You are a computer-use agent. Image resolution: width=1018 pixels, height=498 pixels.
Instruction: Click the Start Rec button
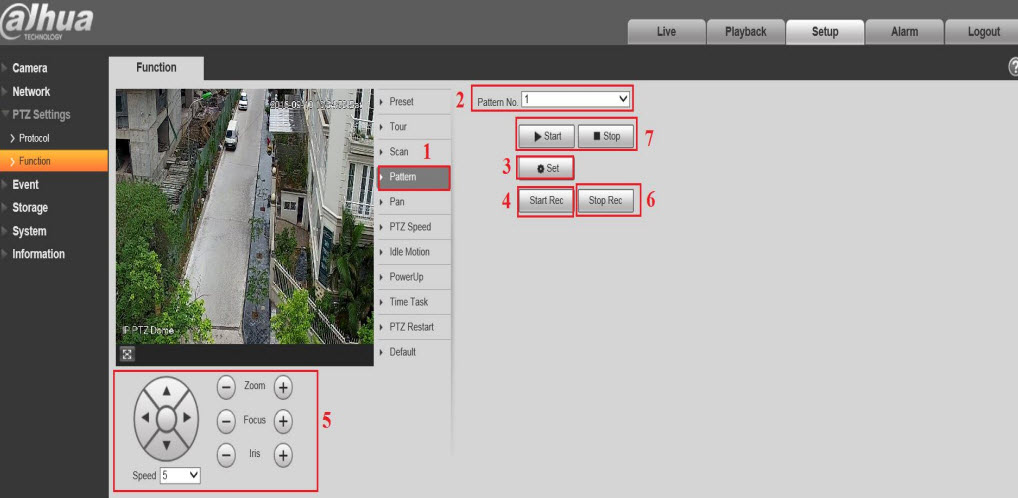(546, 201)
